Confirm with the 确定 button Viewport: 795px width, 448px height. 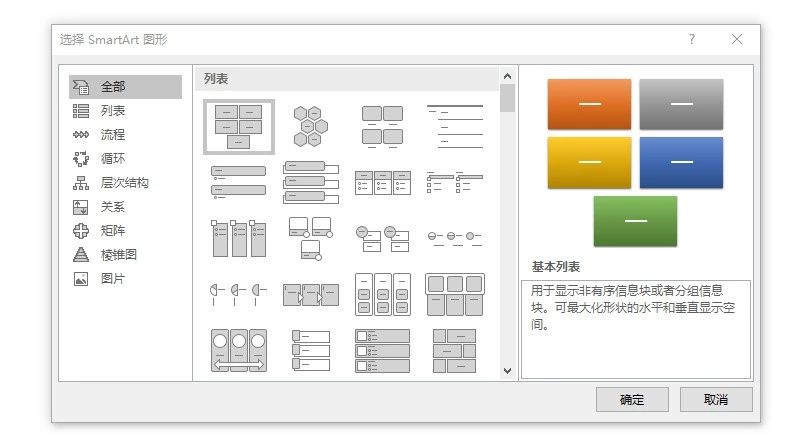632,399
